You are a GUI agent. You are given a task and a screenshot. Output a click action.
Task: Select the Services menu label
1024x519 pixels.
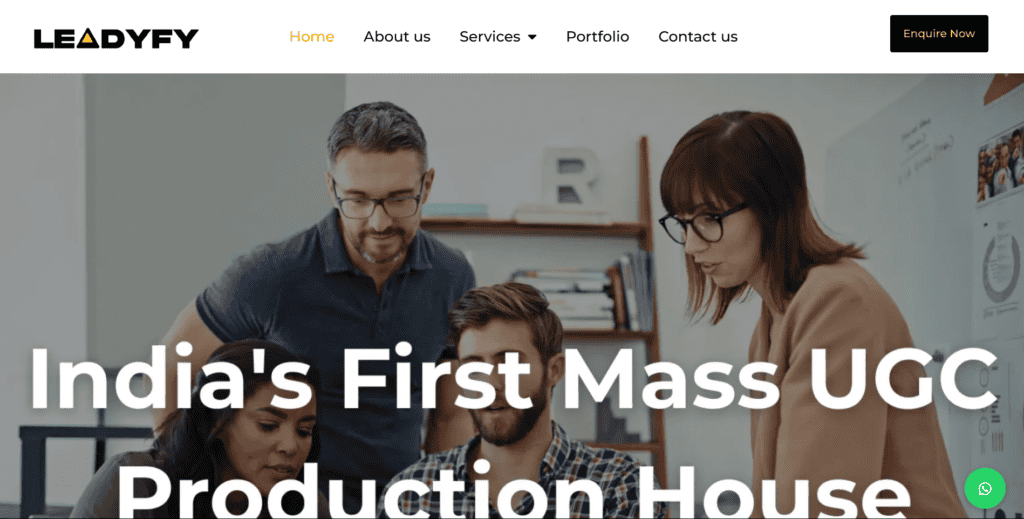490,37
